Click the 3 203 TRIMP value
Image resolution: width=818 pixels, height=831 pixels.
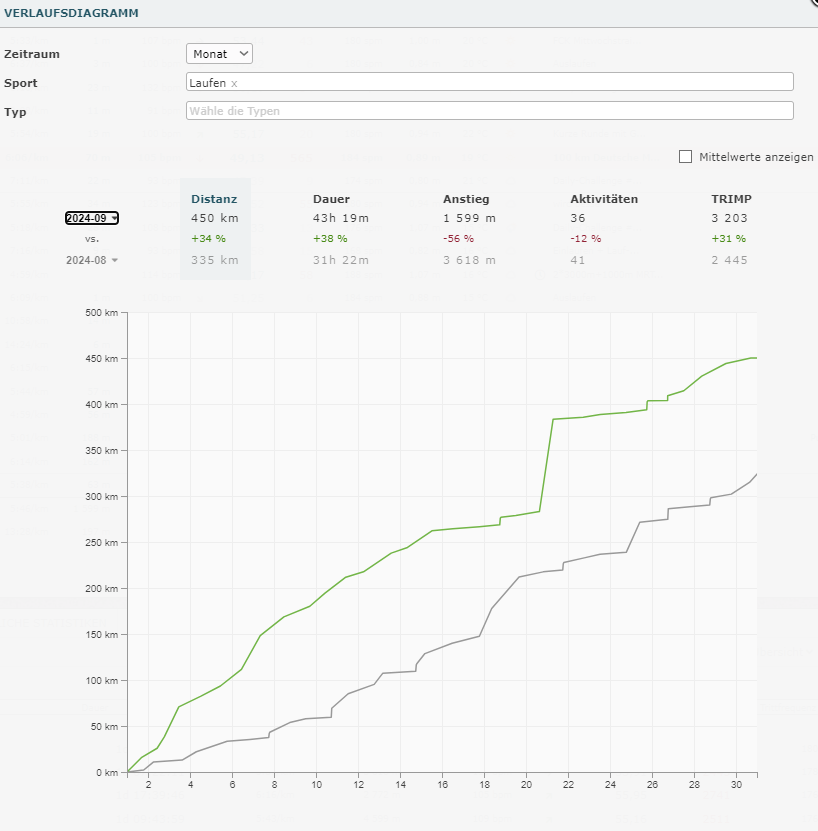(x=729, y=218)
